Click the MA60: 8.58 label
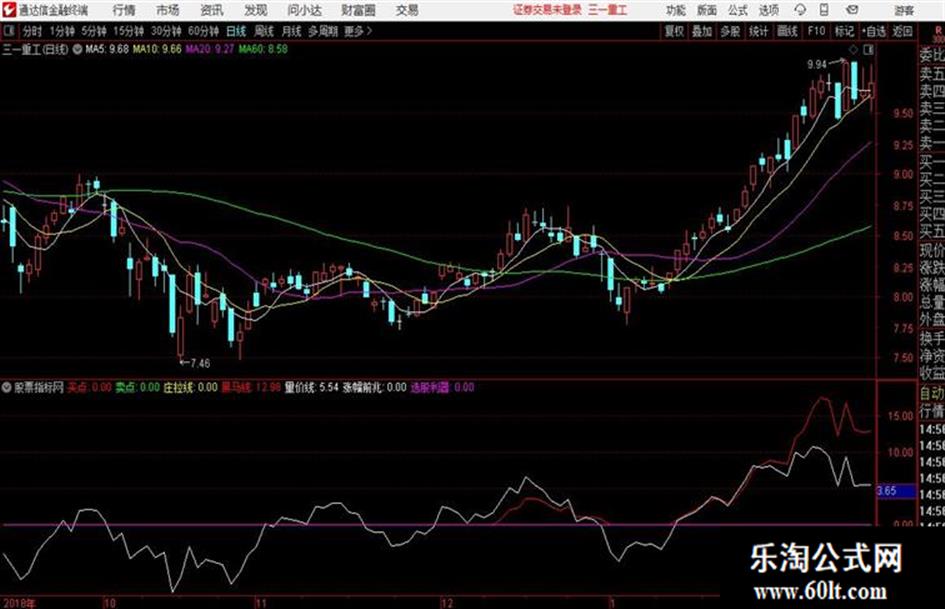This screenshot has height=609, width=945. tap(263, 49)
